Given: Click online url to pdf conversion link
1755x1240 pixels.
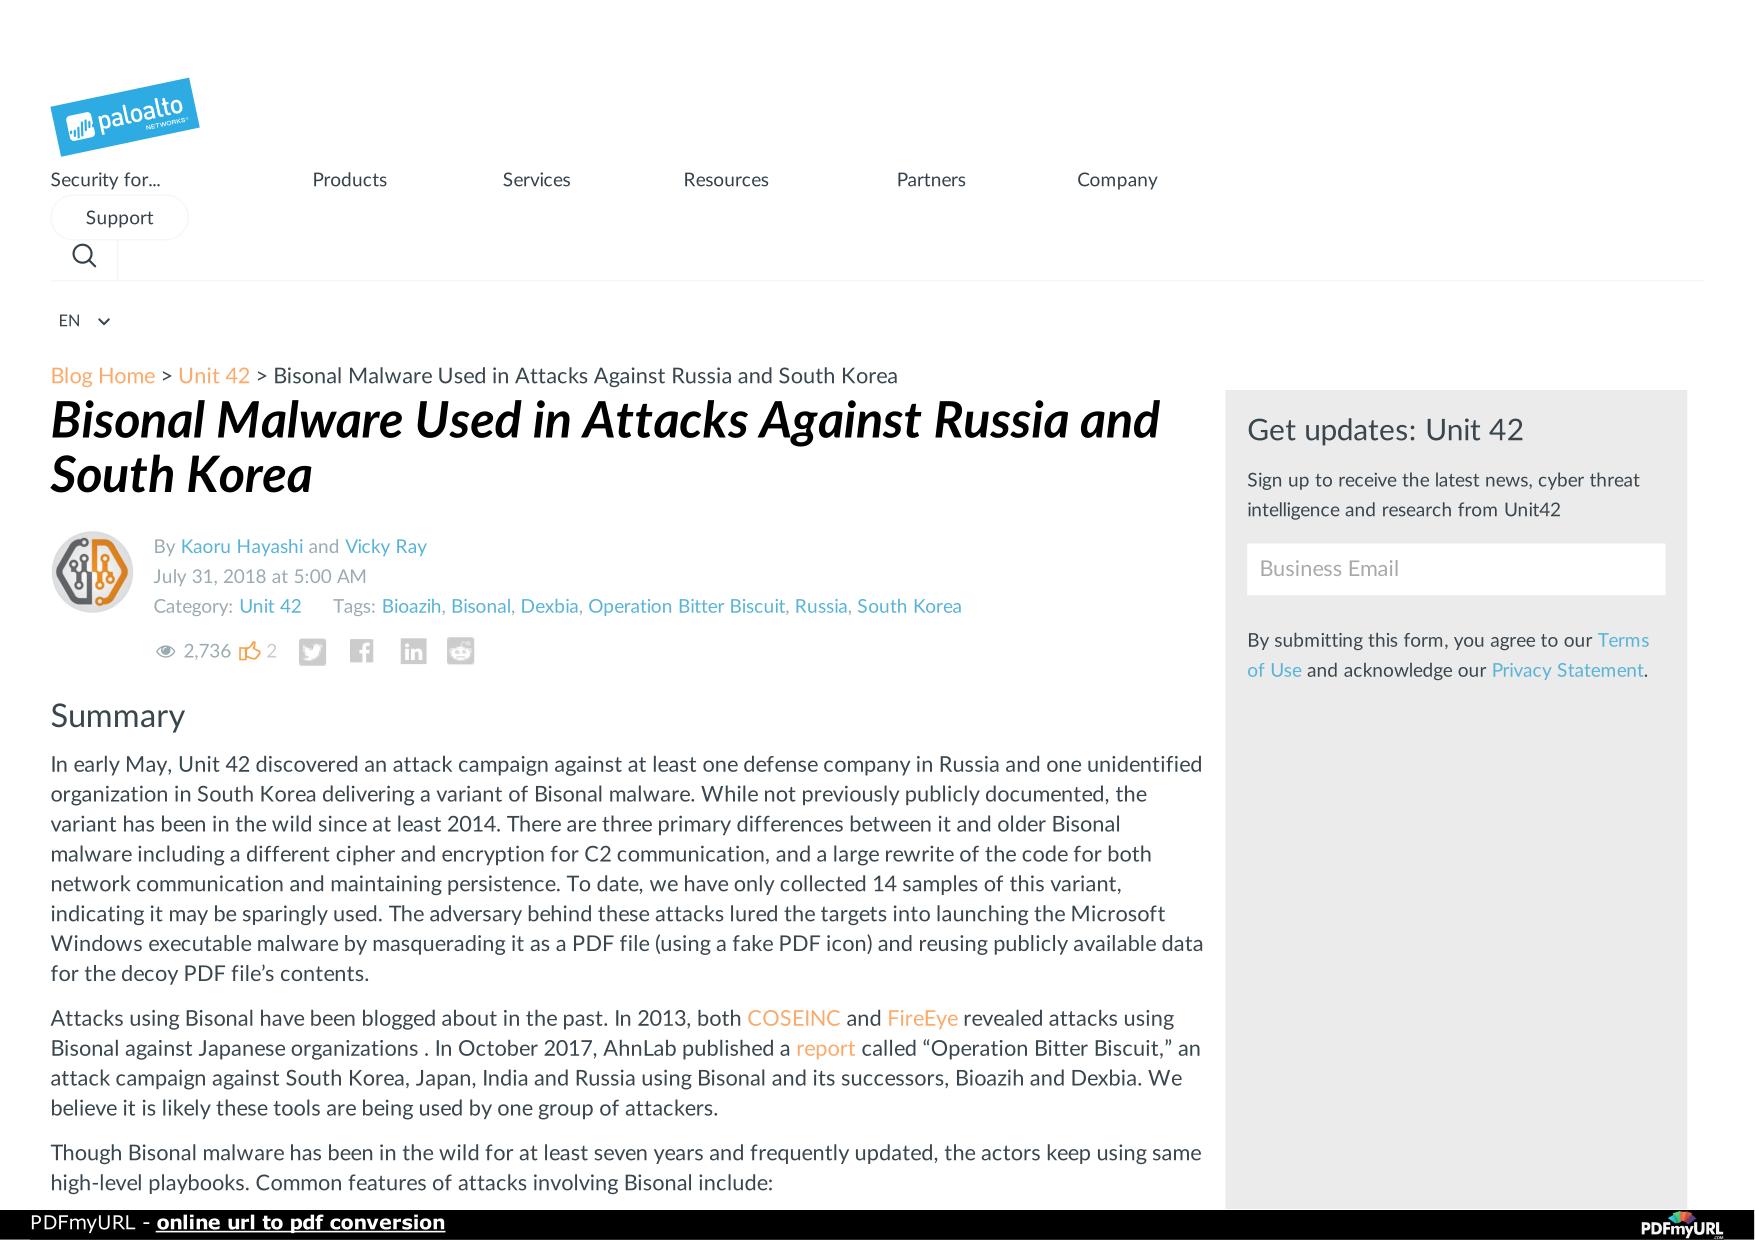Looking at the screenshot, I should point(301,1223).
